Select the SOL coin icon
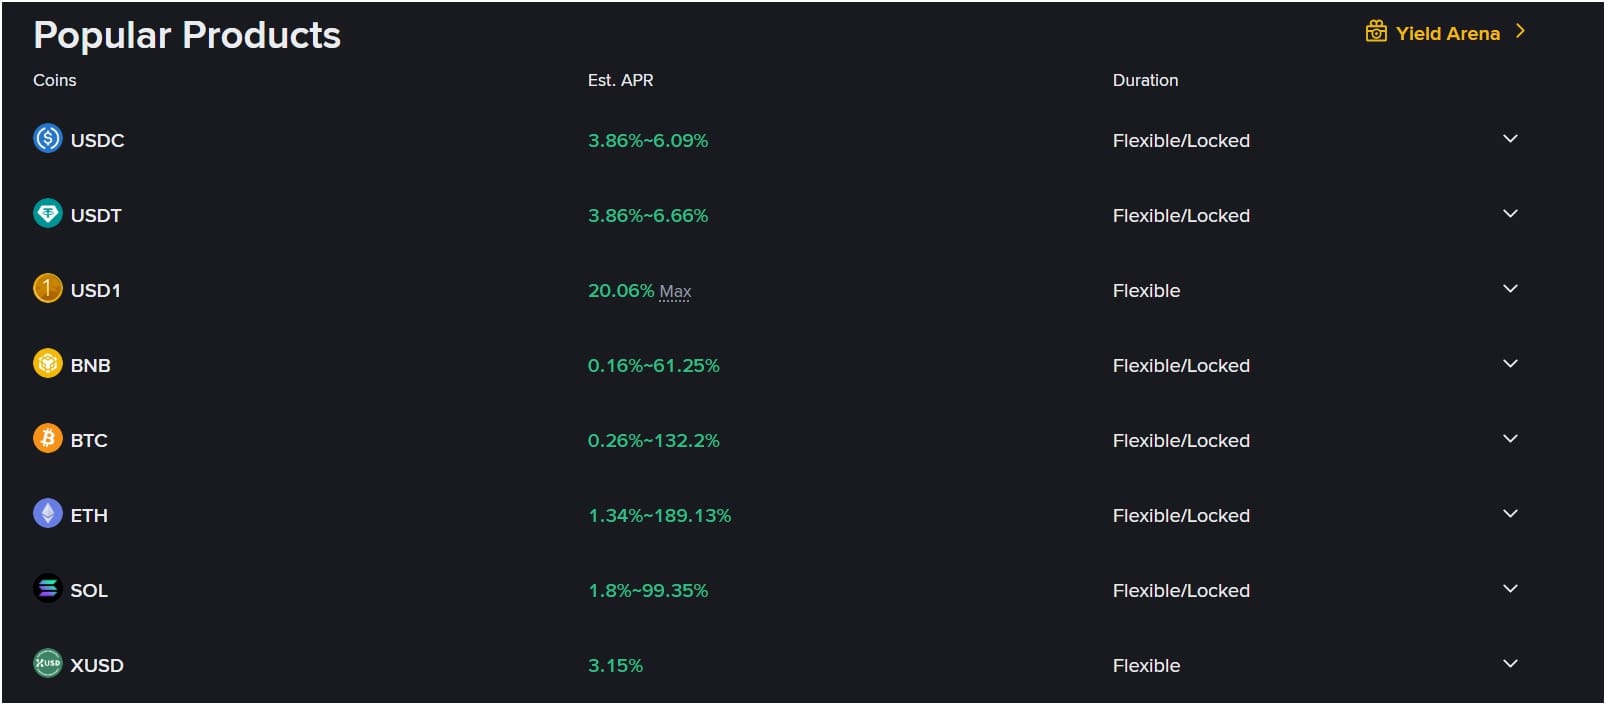Screen dimensions: 1606x705 [x=46, y=589]
